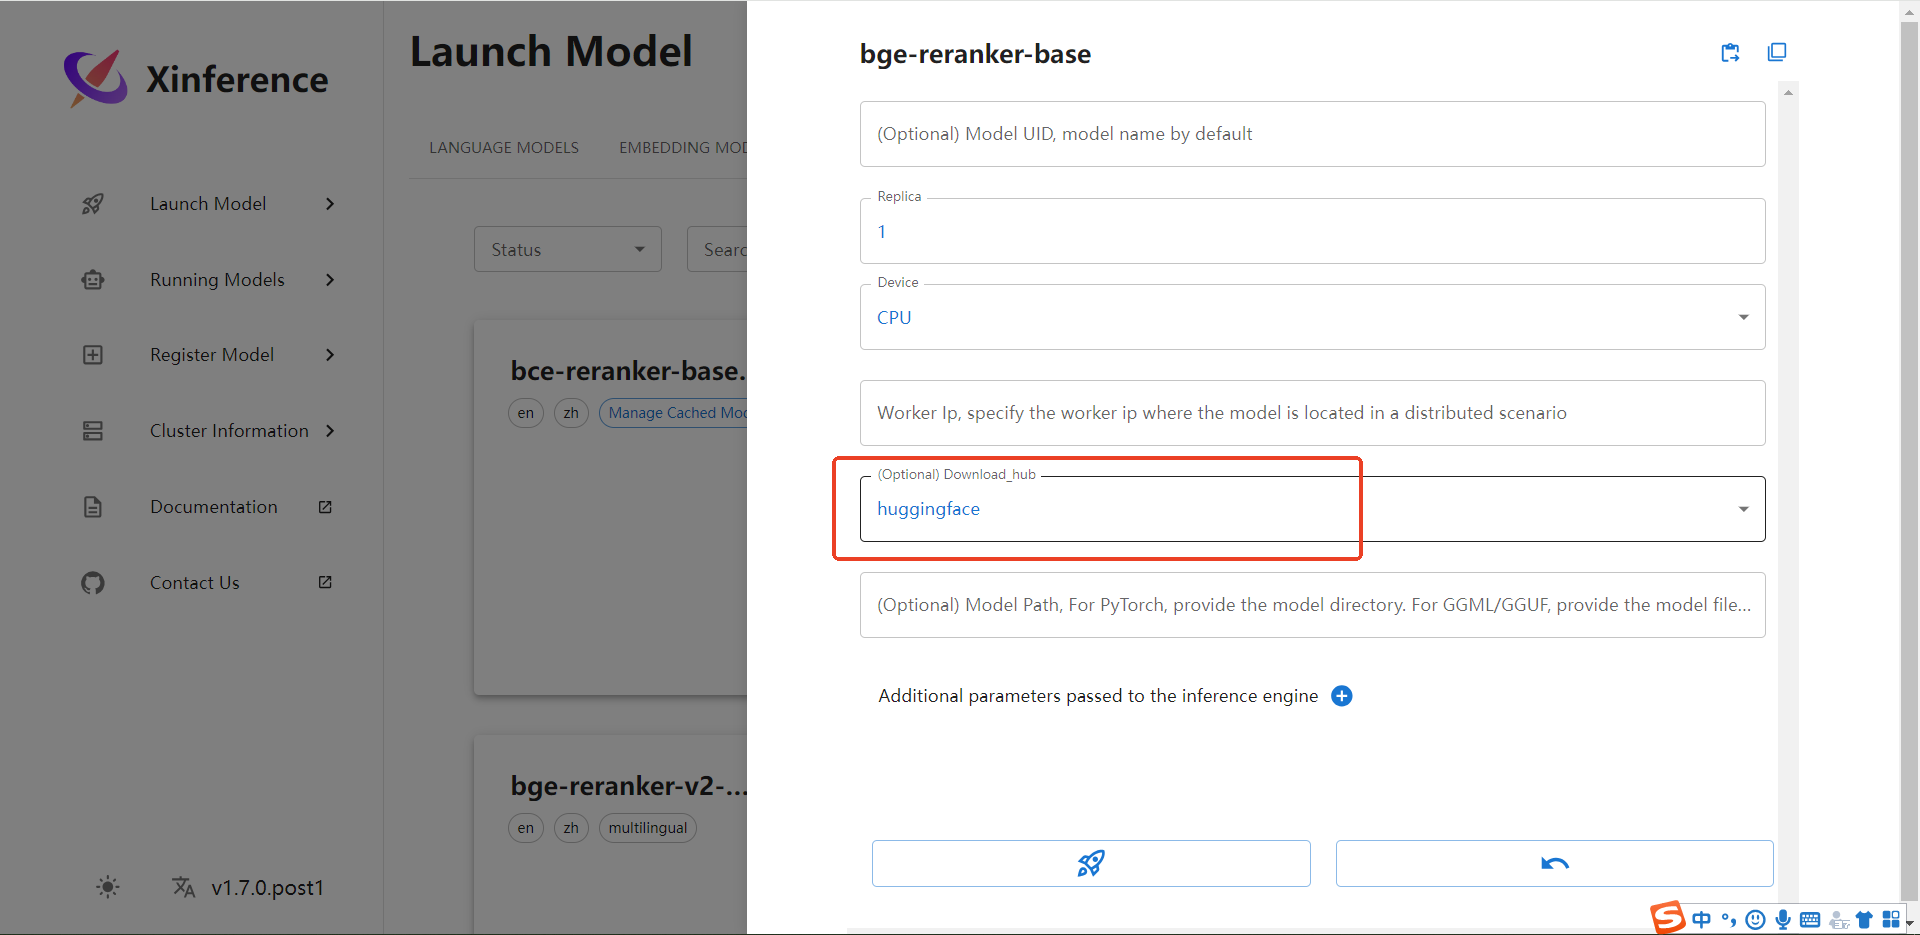1920x935 pixels.
Task: Click the bge-reranker-base drawer title
Action: click(975, 54)
